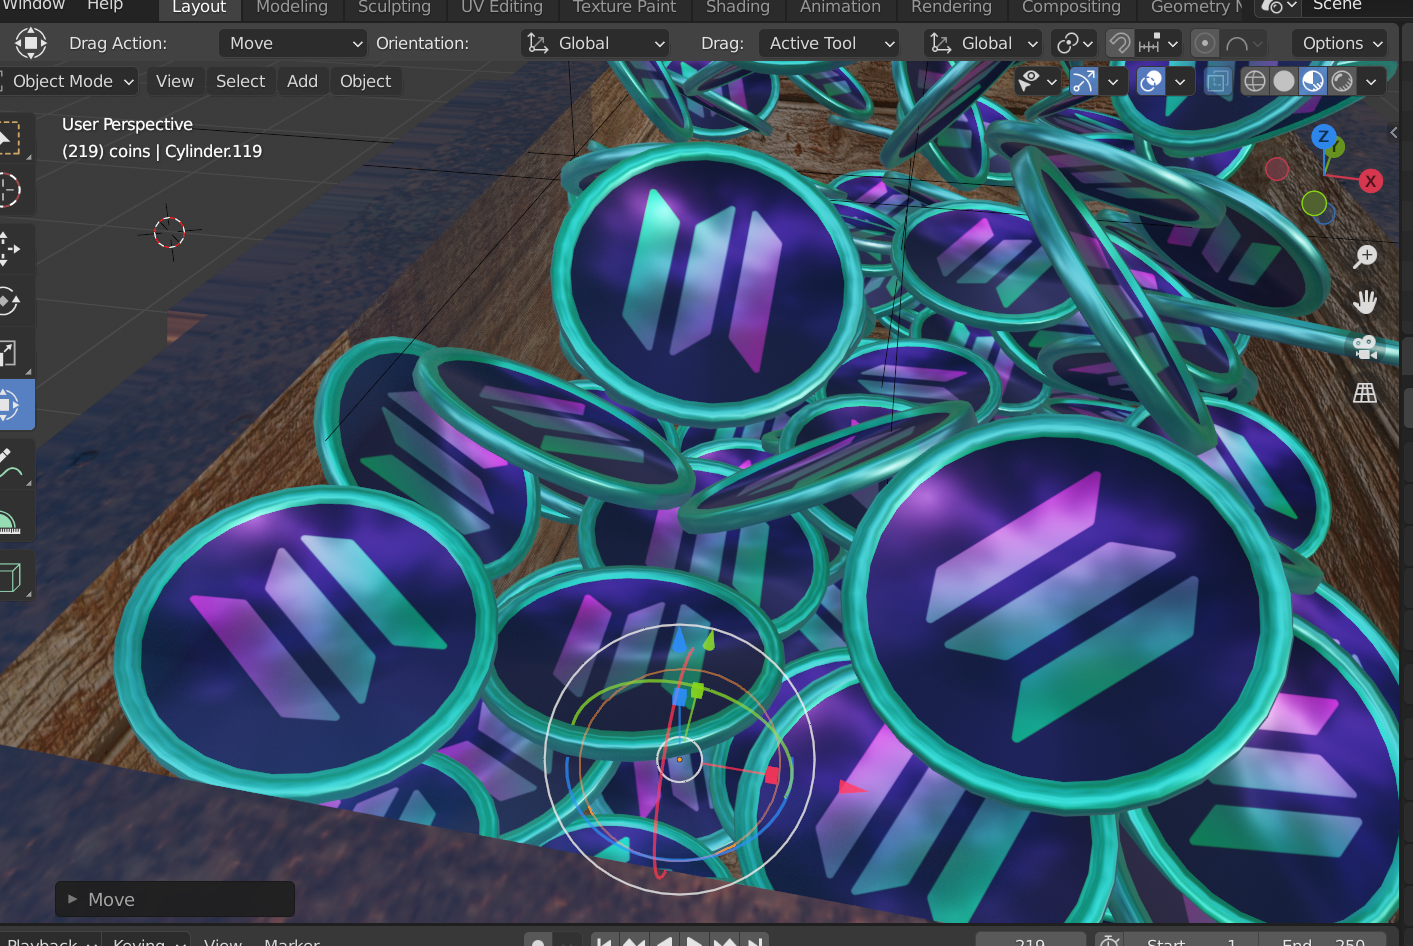1413x946 pixels.
Task: Open the Add menu
Action: [x=302, y=81]
